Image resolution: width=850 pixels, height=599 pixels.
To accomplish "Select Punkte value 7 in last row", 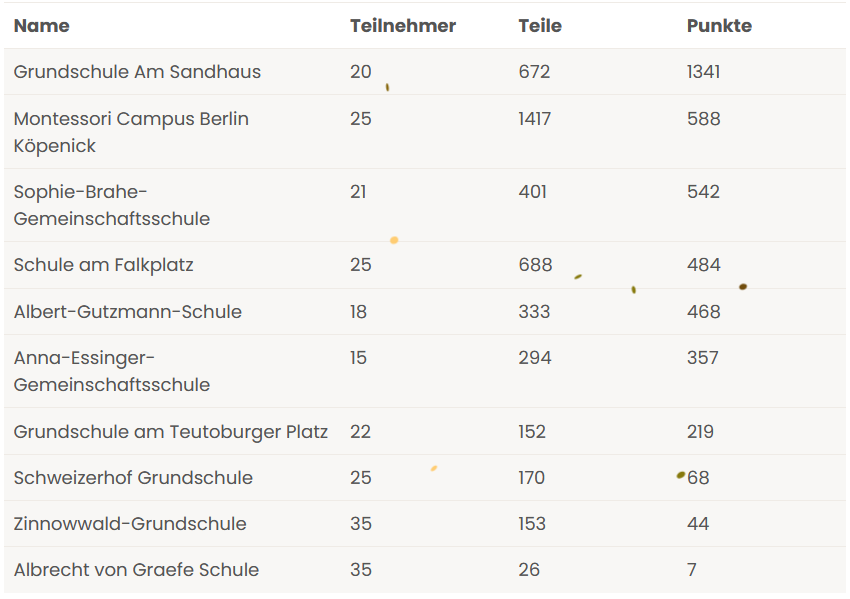I will 691,570.
